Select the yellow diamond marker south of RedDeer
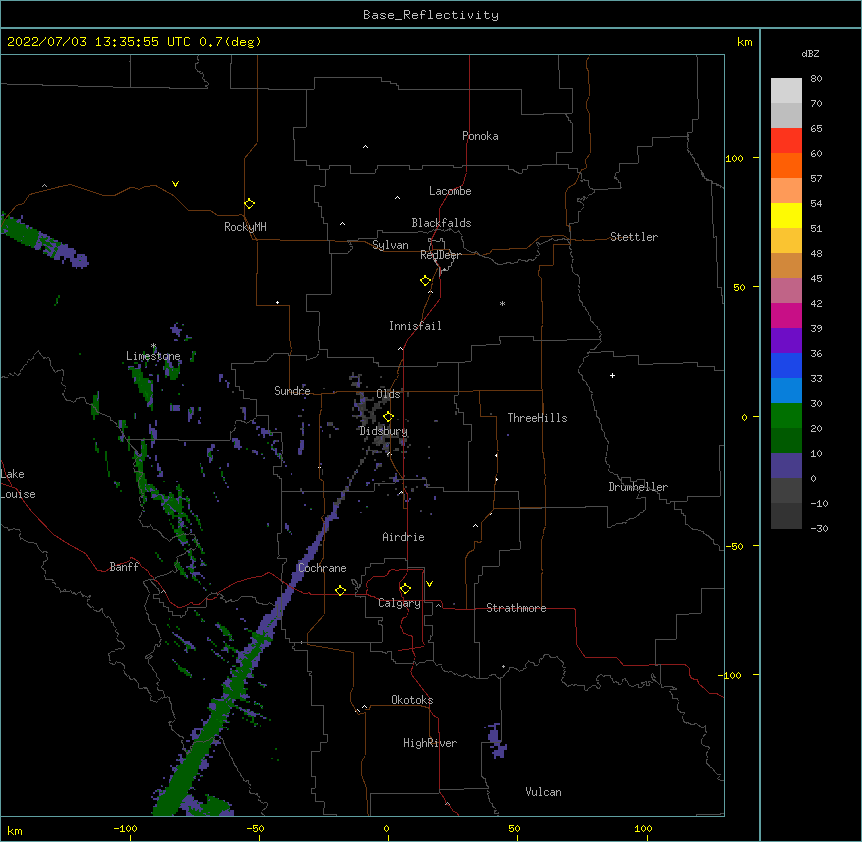Viewport: 862px width, 842px height. click(425, 281)
